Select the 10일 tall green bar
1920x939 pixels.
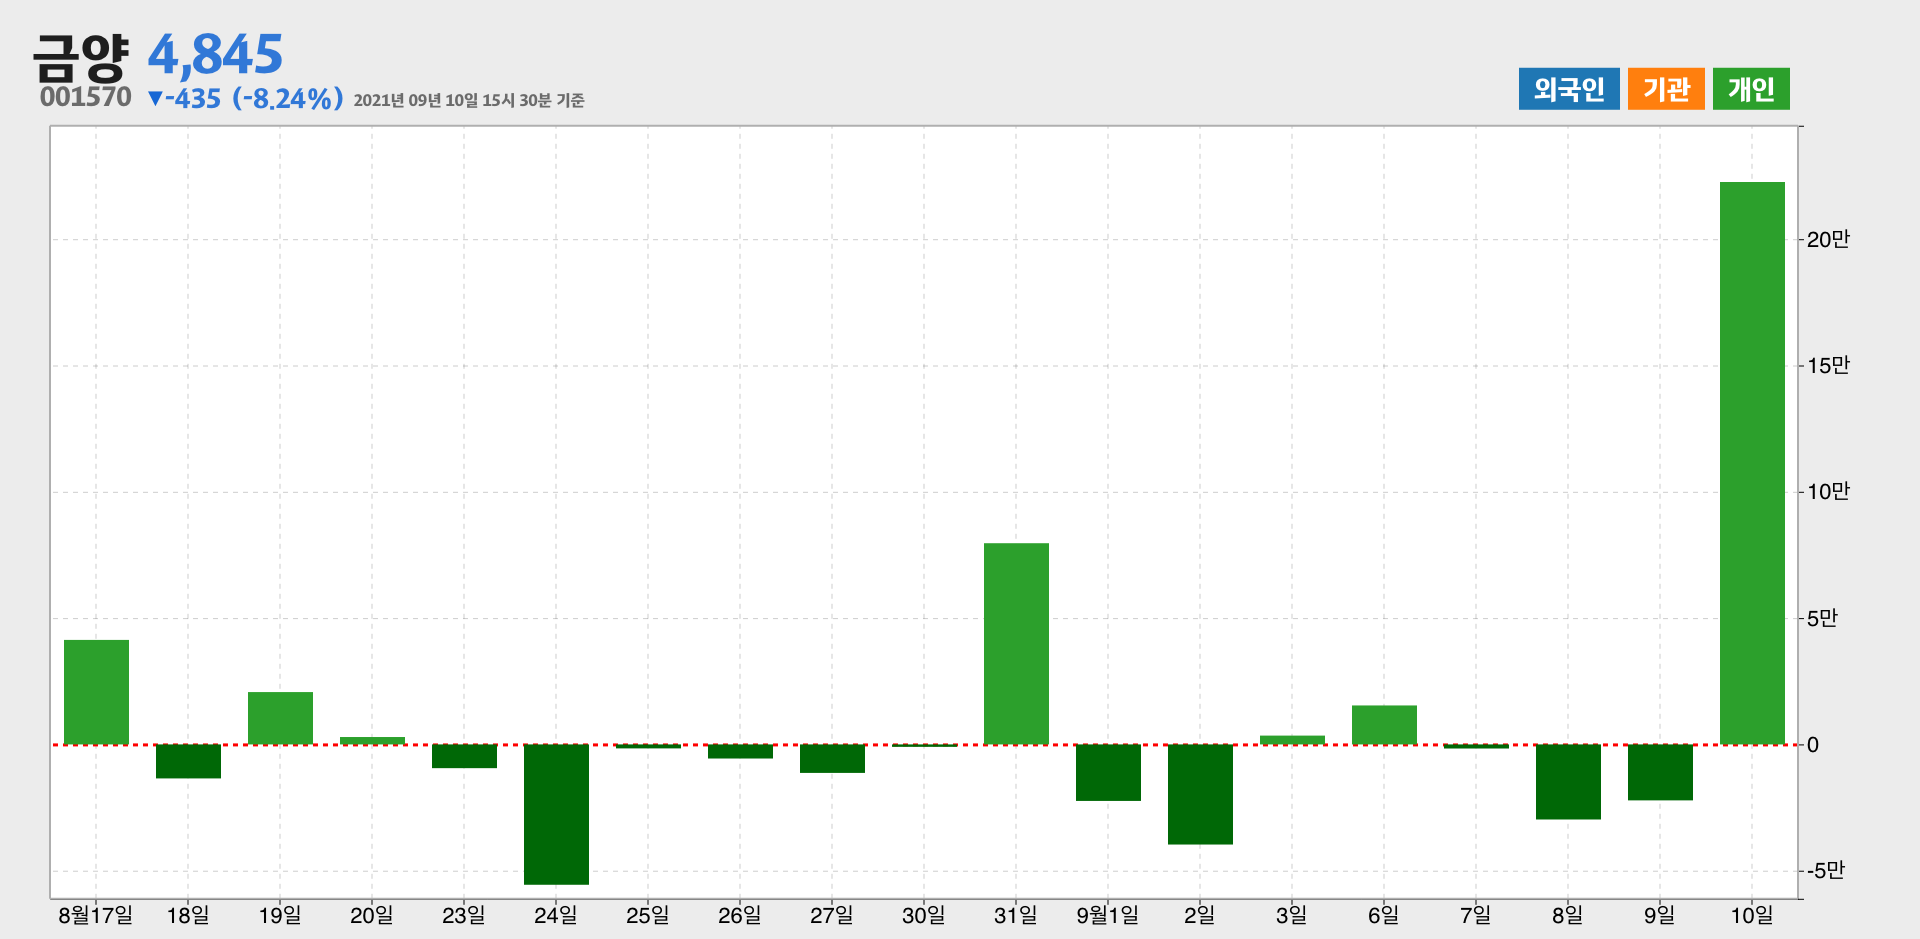(x=1752, y=463)
